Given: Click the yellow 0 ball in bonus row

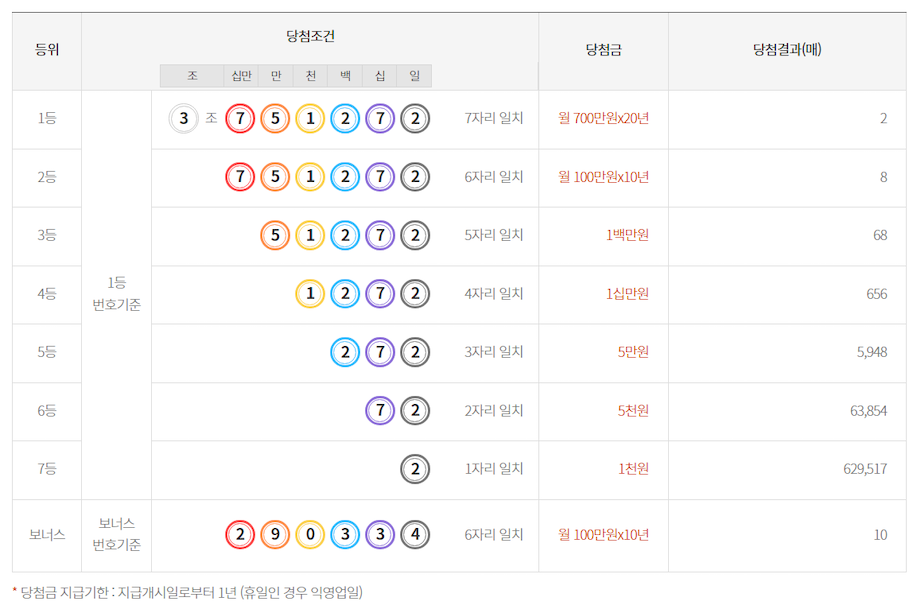Looking at the screenshot, I should (x=310, y=535).
